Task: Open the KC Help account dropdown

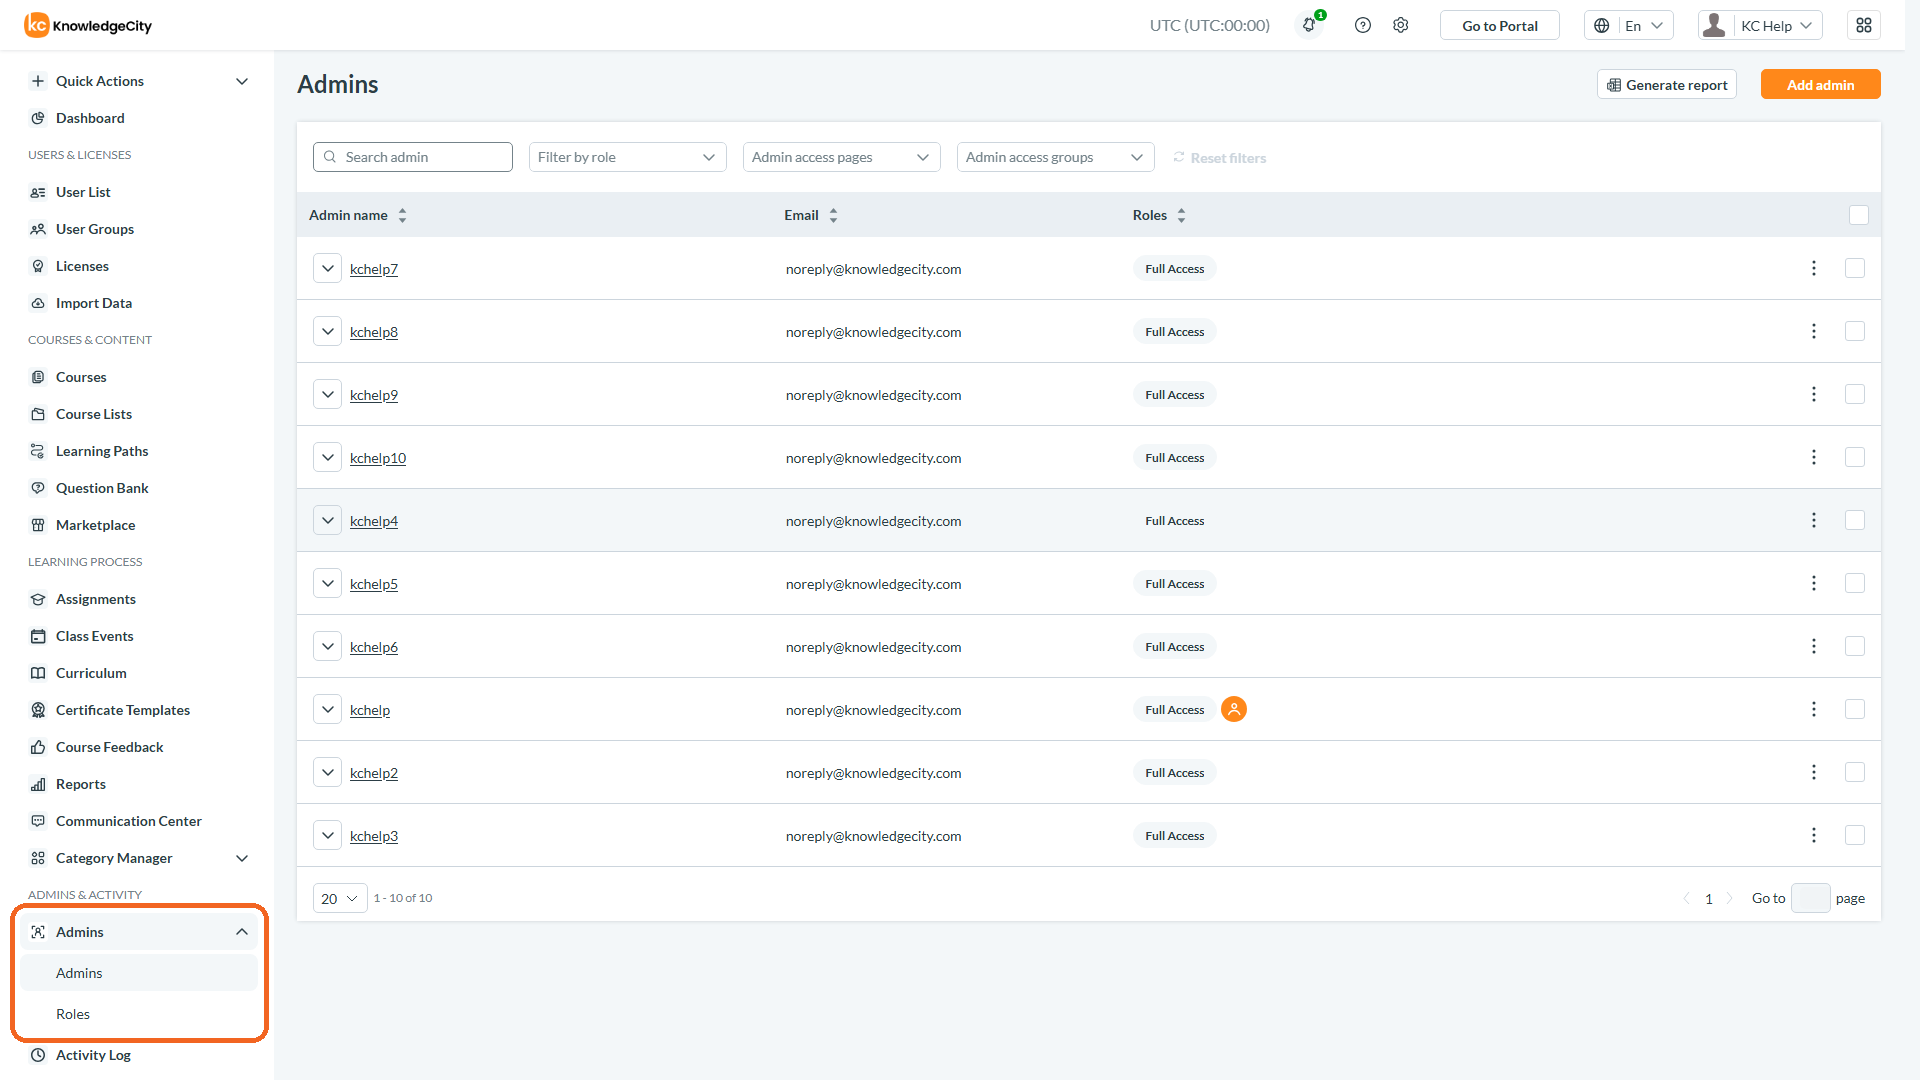Action: (x=1760, y=25)
